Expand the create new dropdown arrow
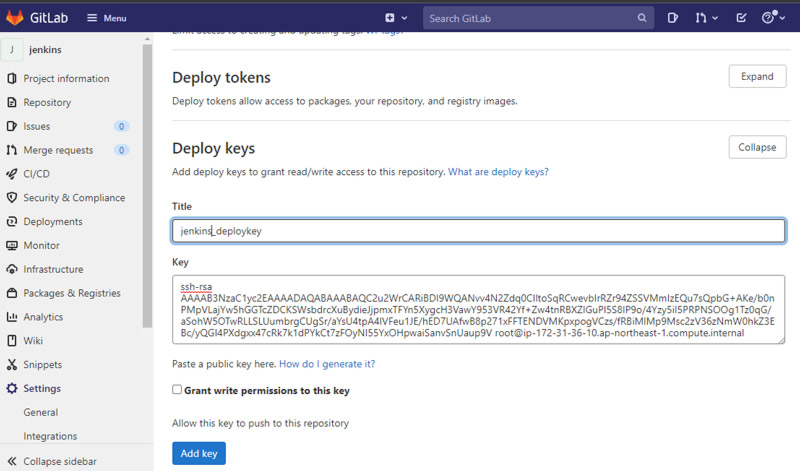The height and width of the screenshot is (471, 800). (404, 18)
